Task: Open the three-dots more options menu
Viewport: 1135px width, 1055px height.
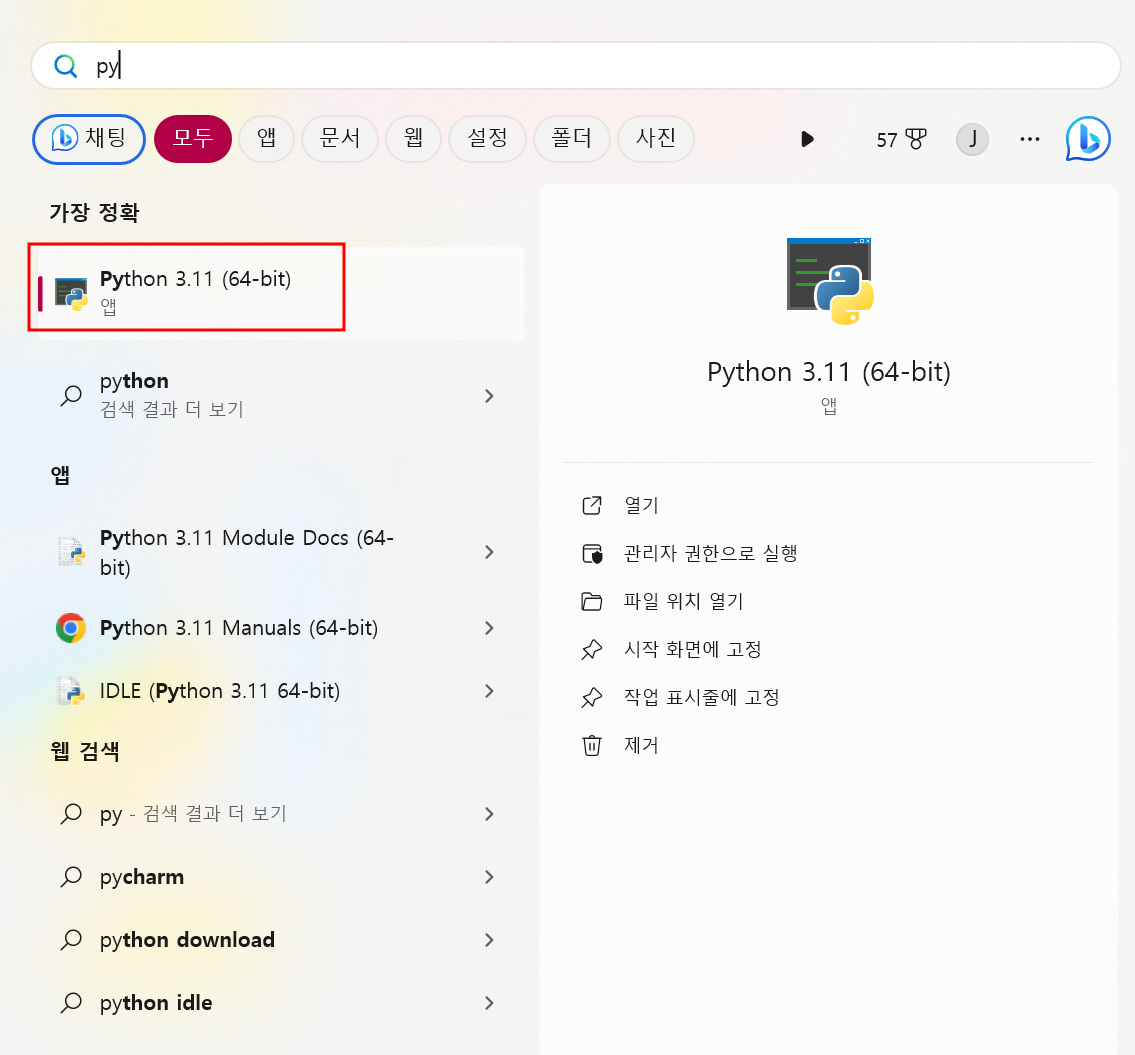Action: pos(1029,139)
